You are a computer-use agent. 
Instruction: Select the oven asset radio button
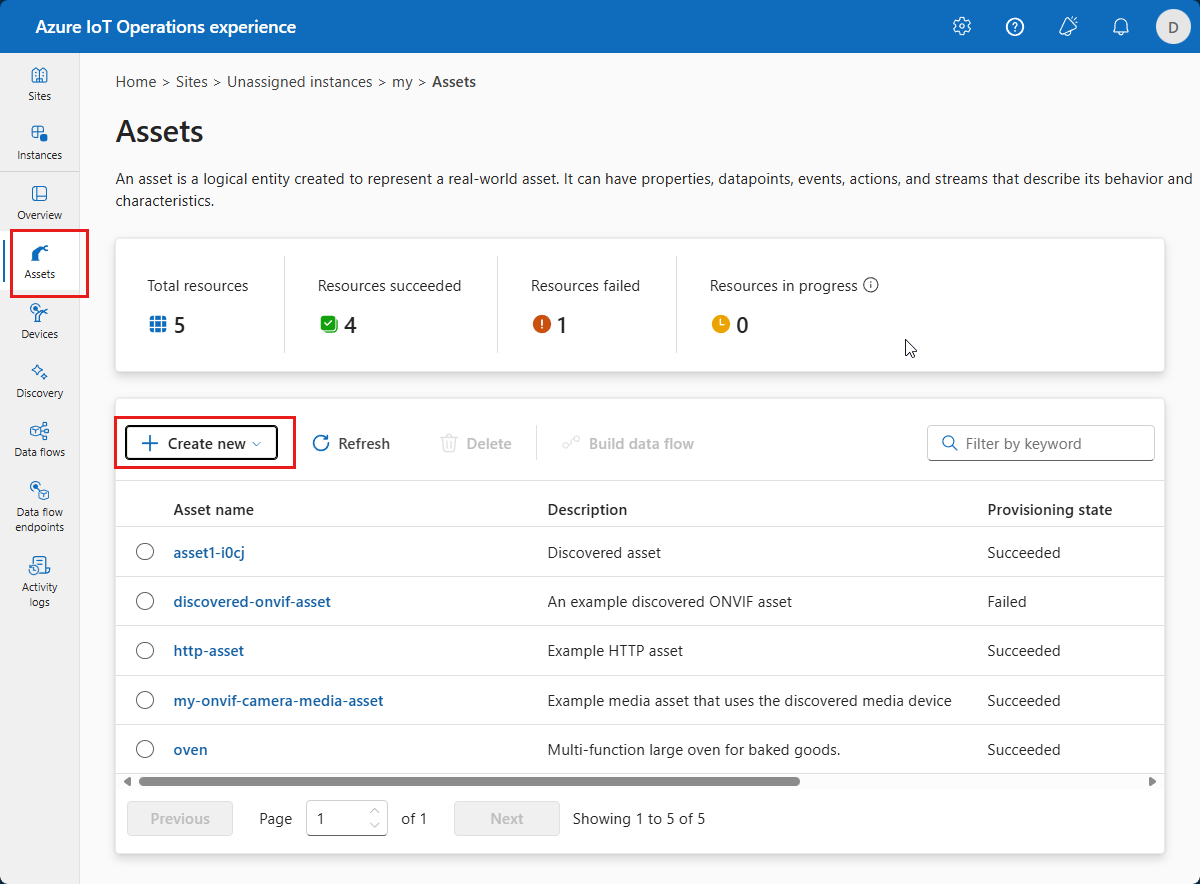coord(145,749)
